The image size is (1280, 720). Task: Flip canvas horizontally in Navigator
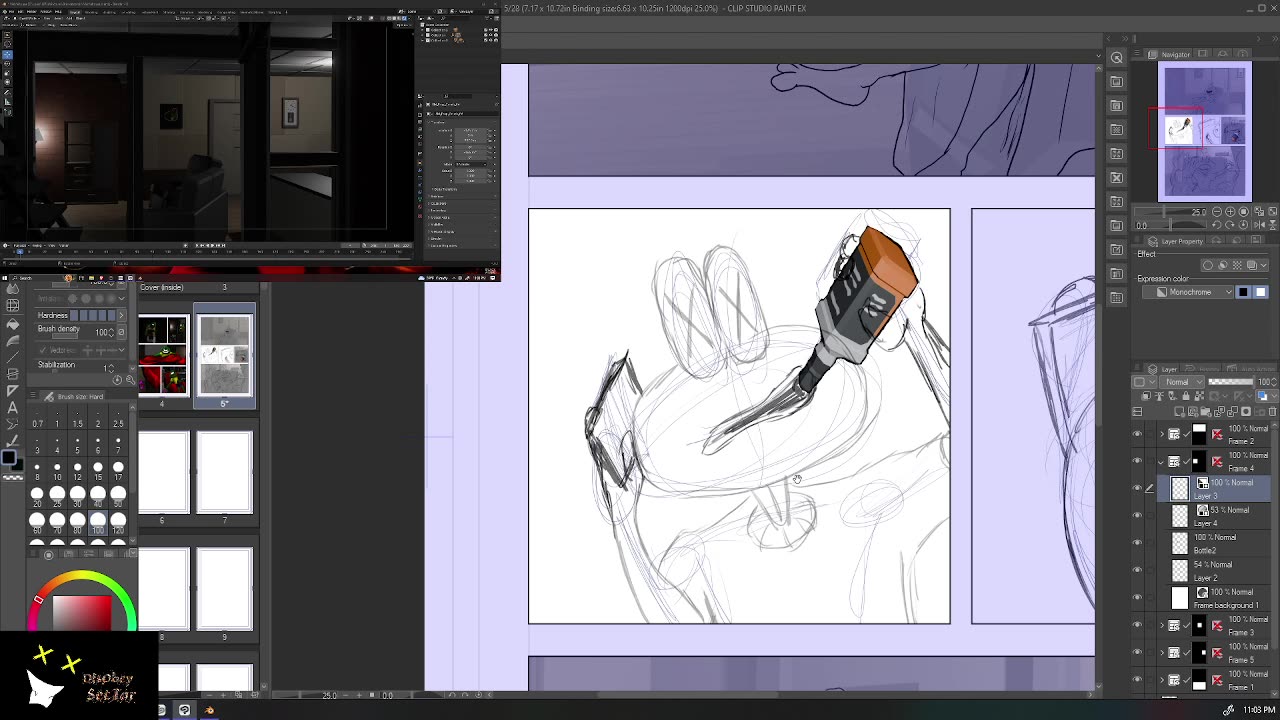[x=1258, y=226]
